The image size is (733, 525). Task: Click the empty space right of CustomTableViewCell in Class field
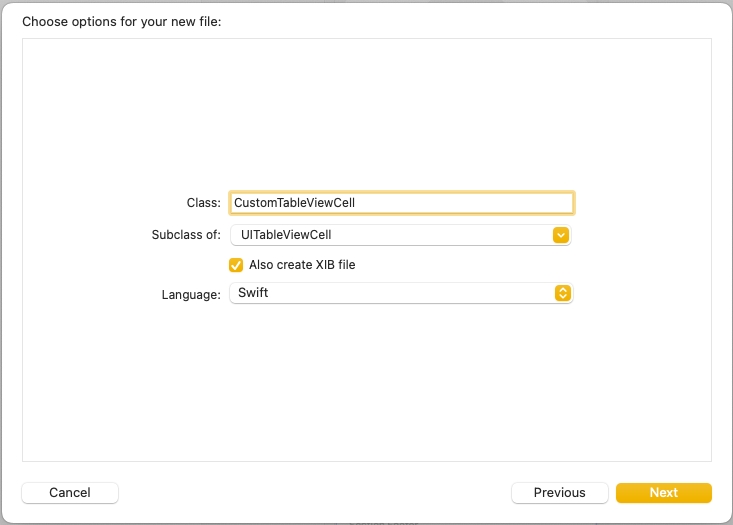[x=470, y=203]
